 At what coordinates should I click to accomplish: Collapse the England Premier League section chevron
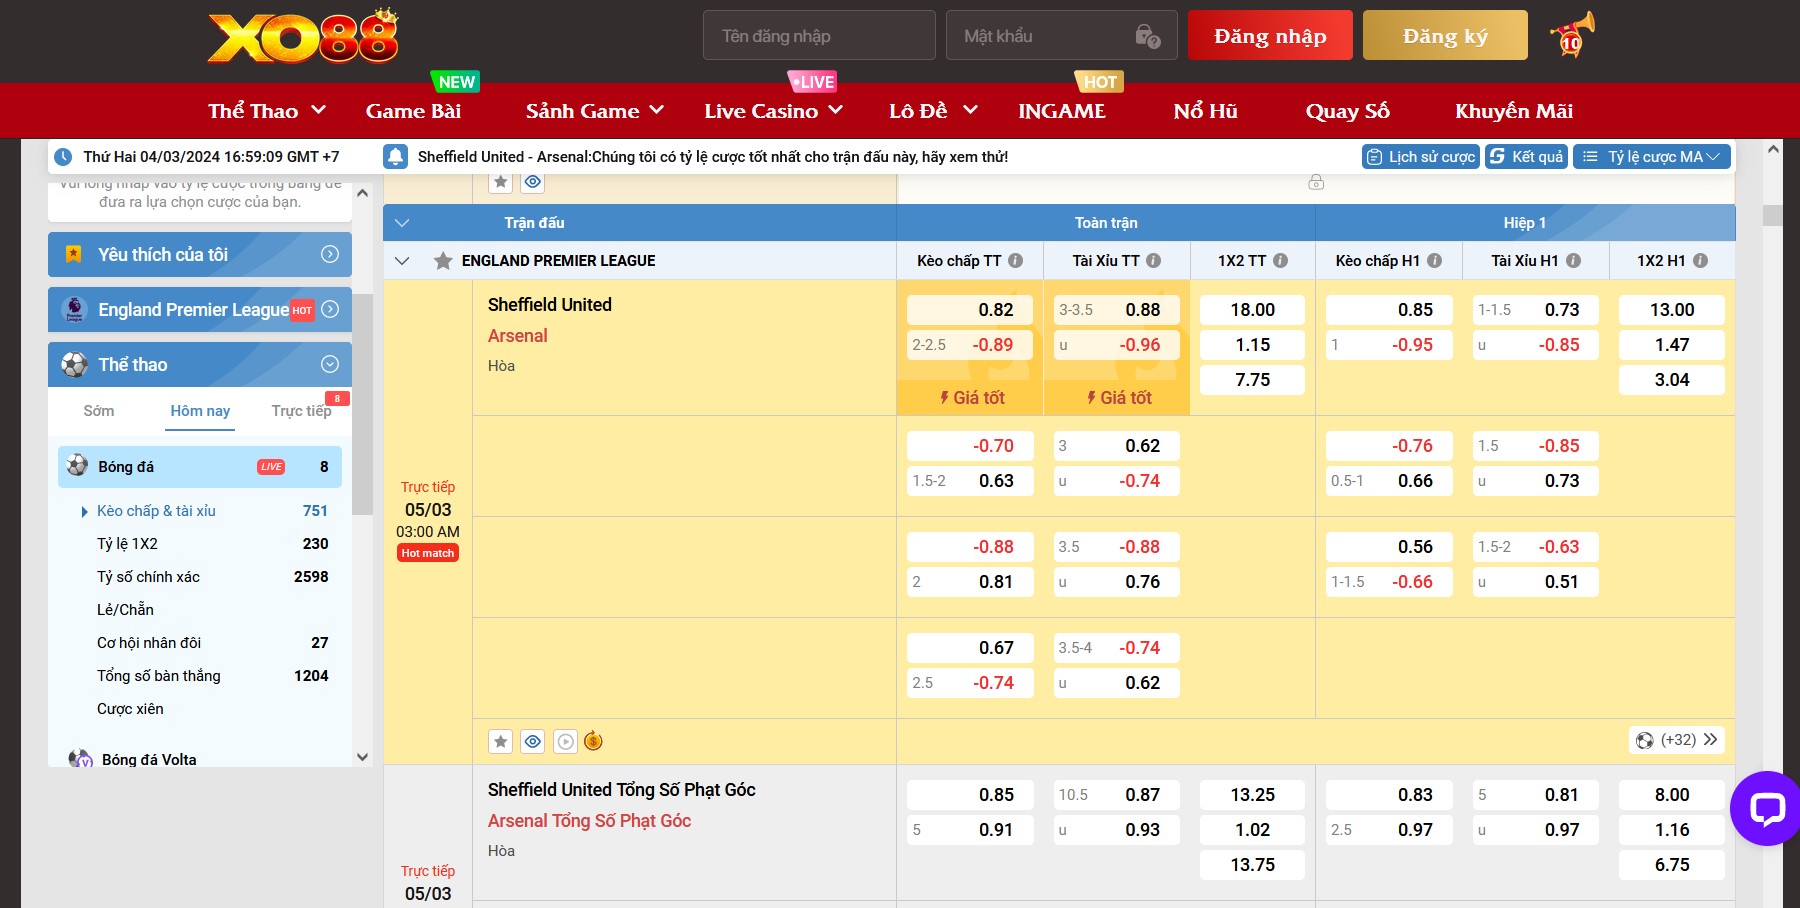click(x=402, y=261)
